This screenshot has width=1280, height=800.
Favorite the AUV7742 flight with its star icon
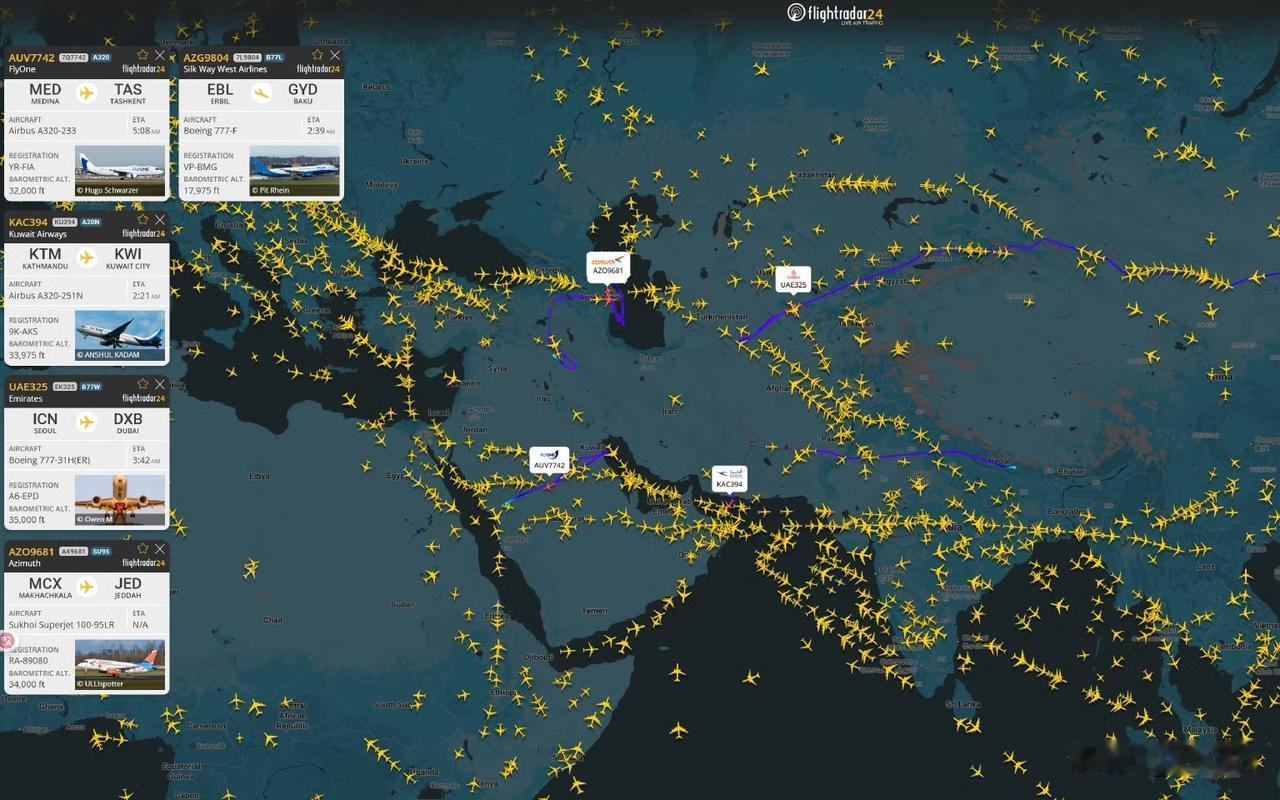pyautogui.click(x=143, y=55)
